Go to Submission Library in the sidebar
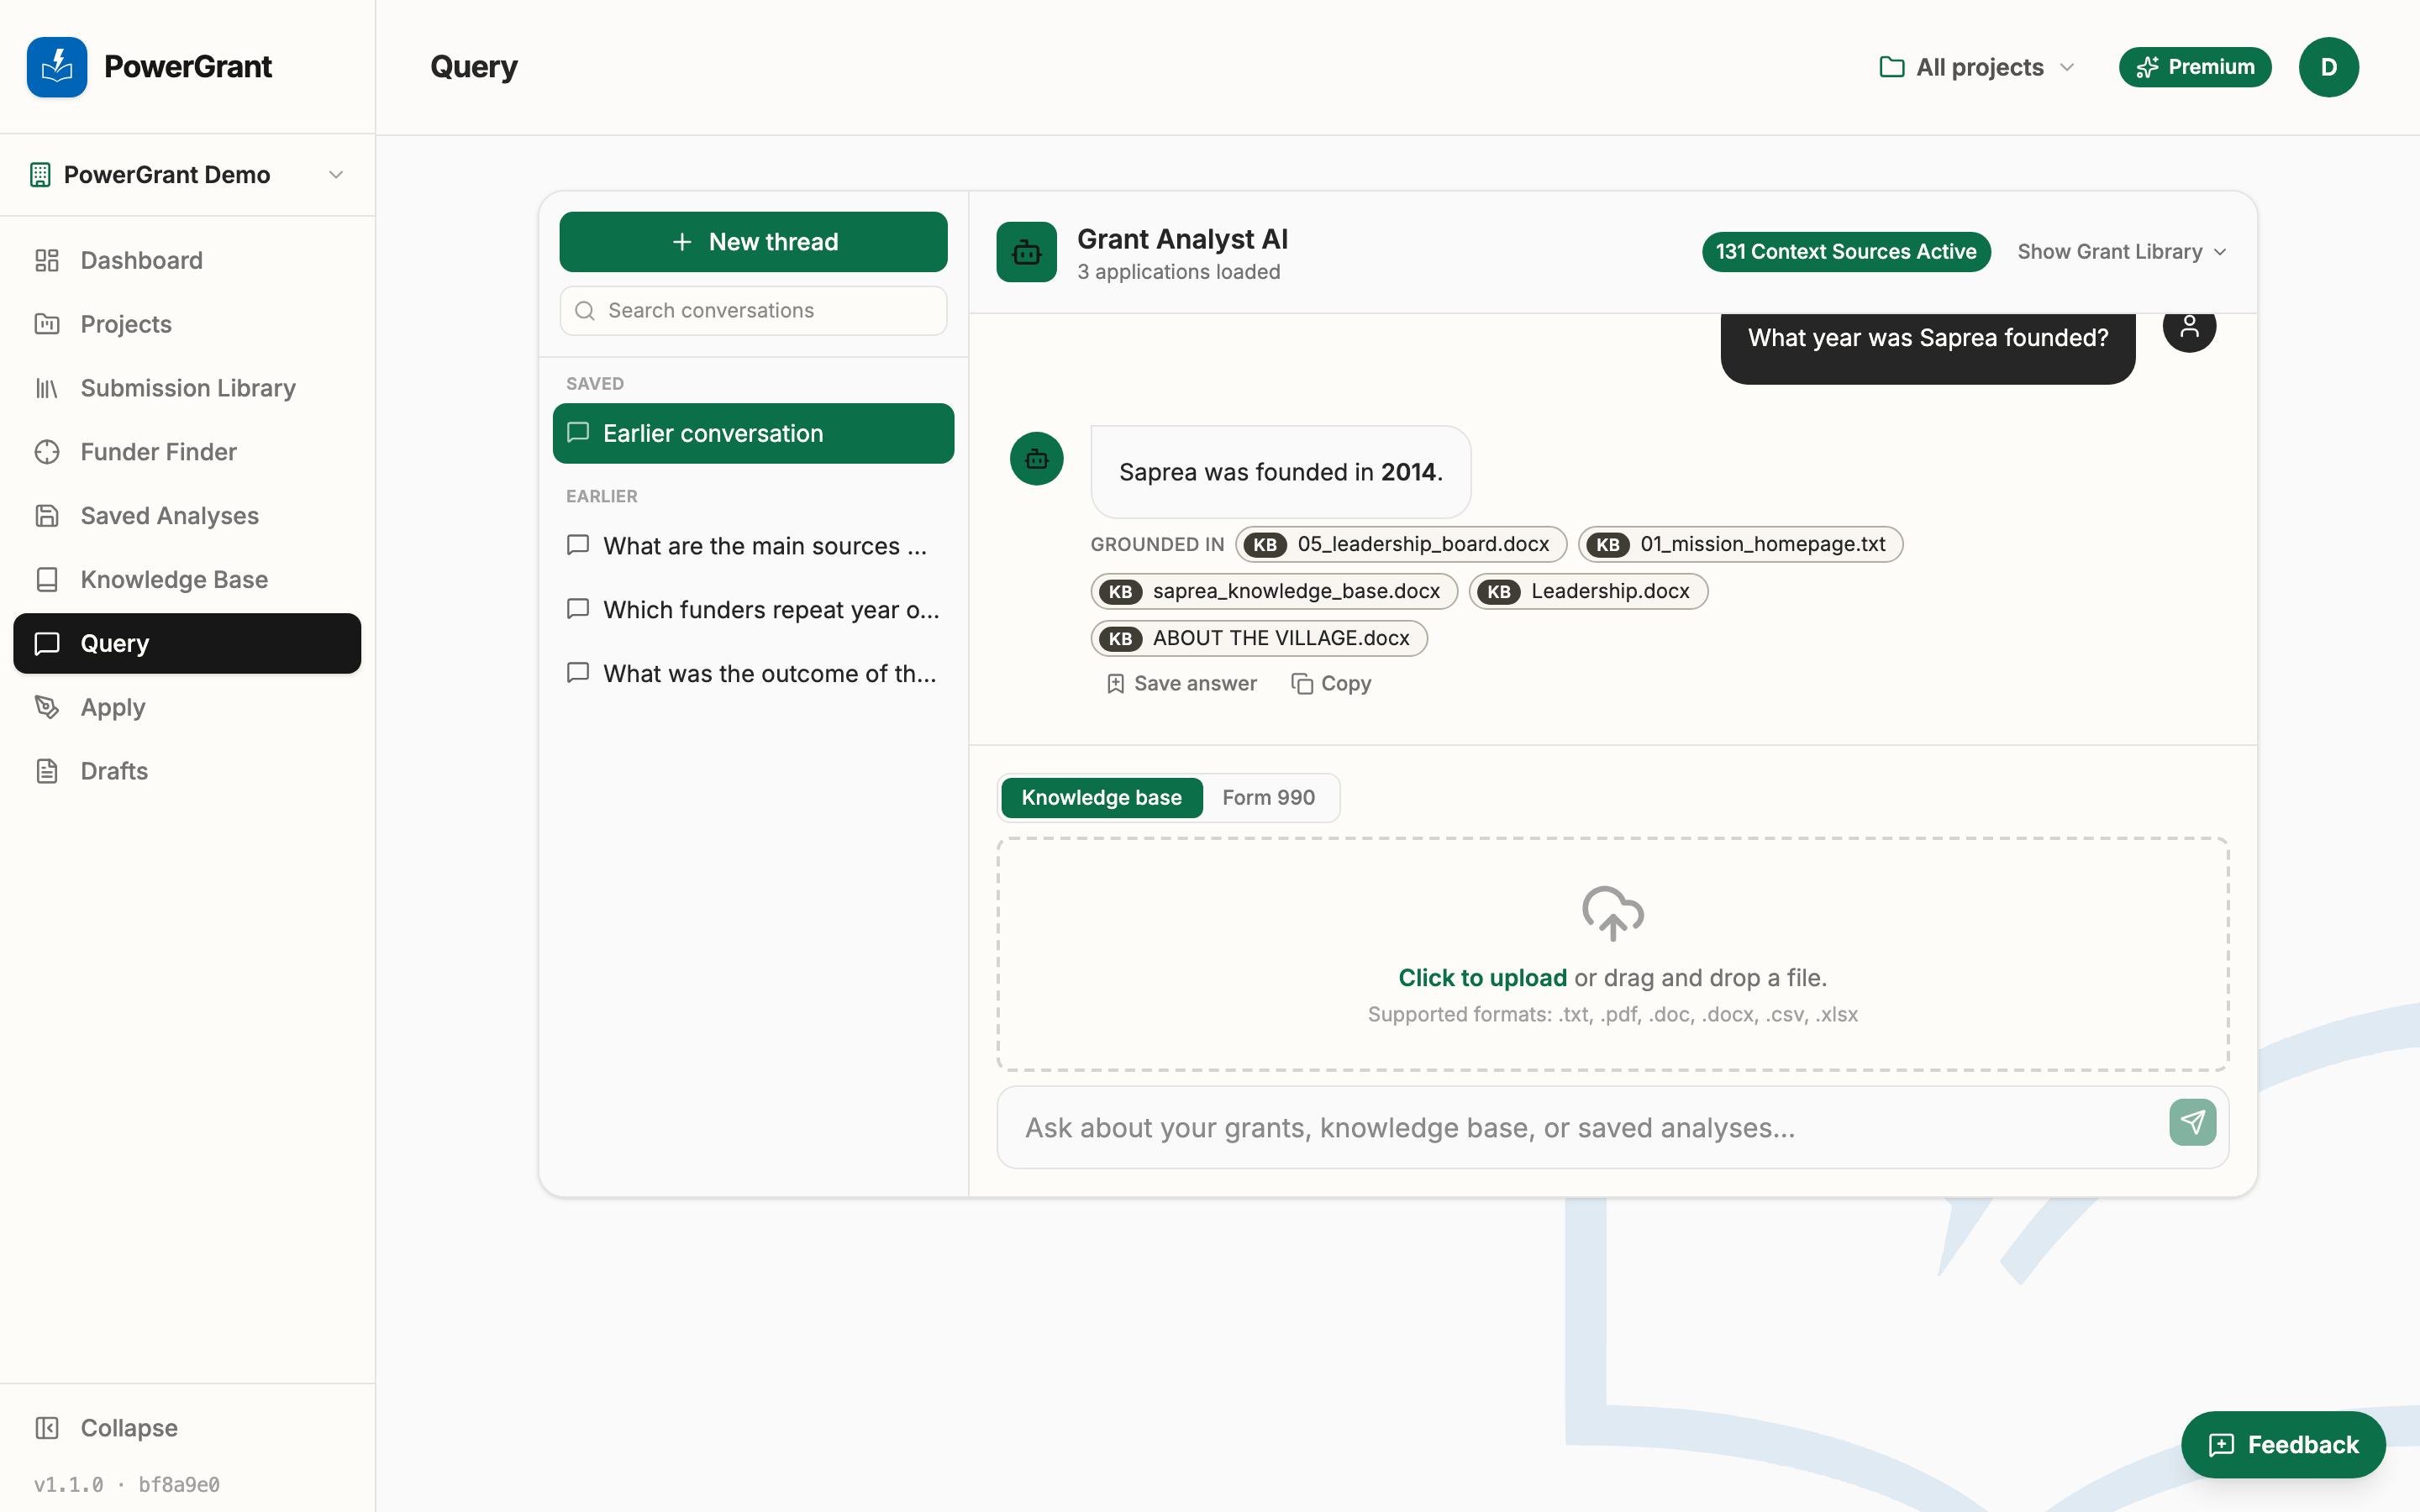 tap(187, 388)
